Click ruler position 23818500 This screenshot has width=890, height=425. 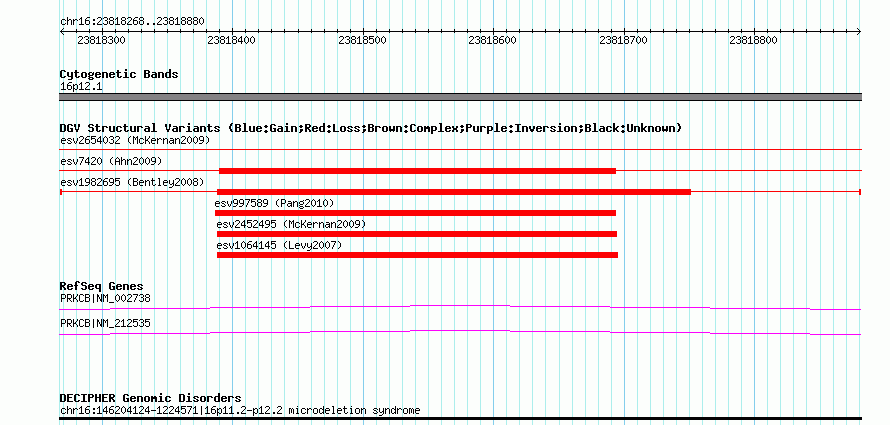(x=362, y=40)
